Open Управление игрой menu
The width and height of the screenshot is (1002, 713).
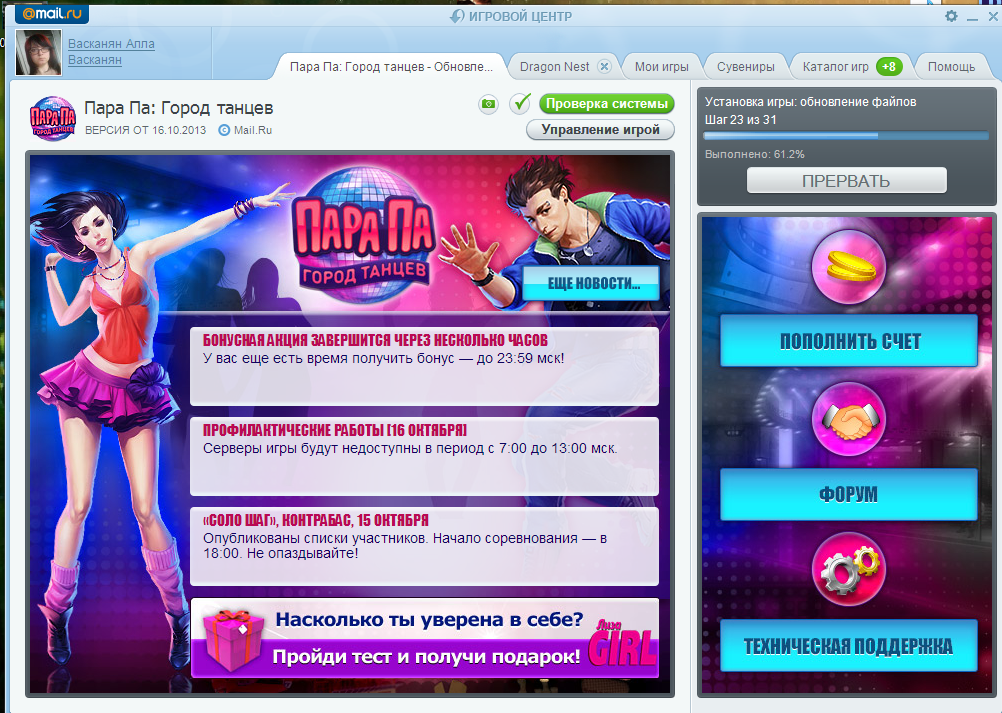(600, 130)
